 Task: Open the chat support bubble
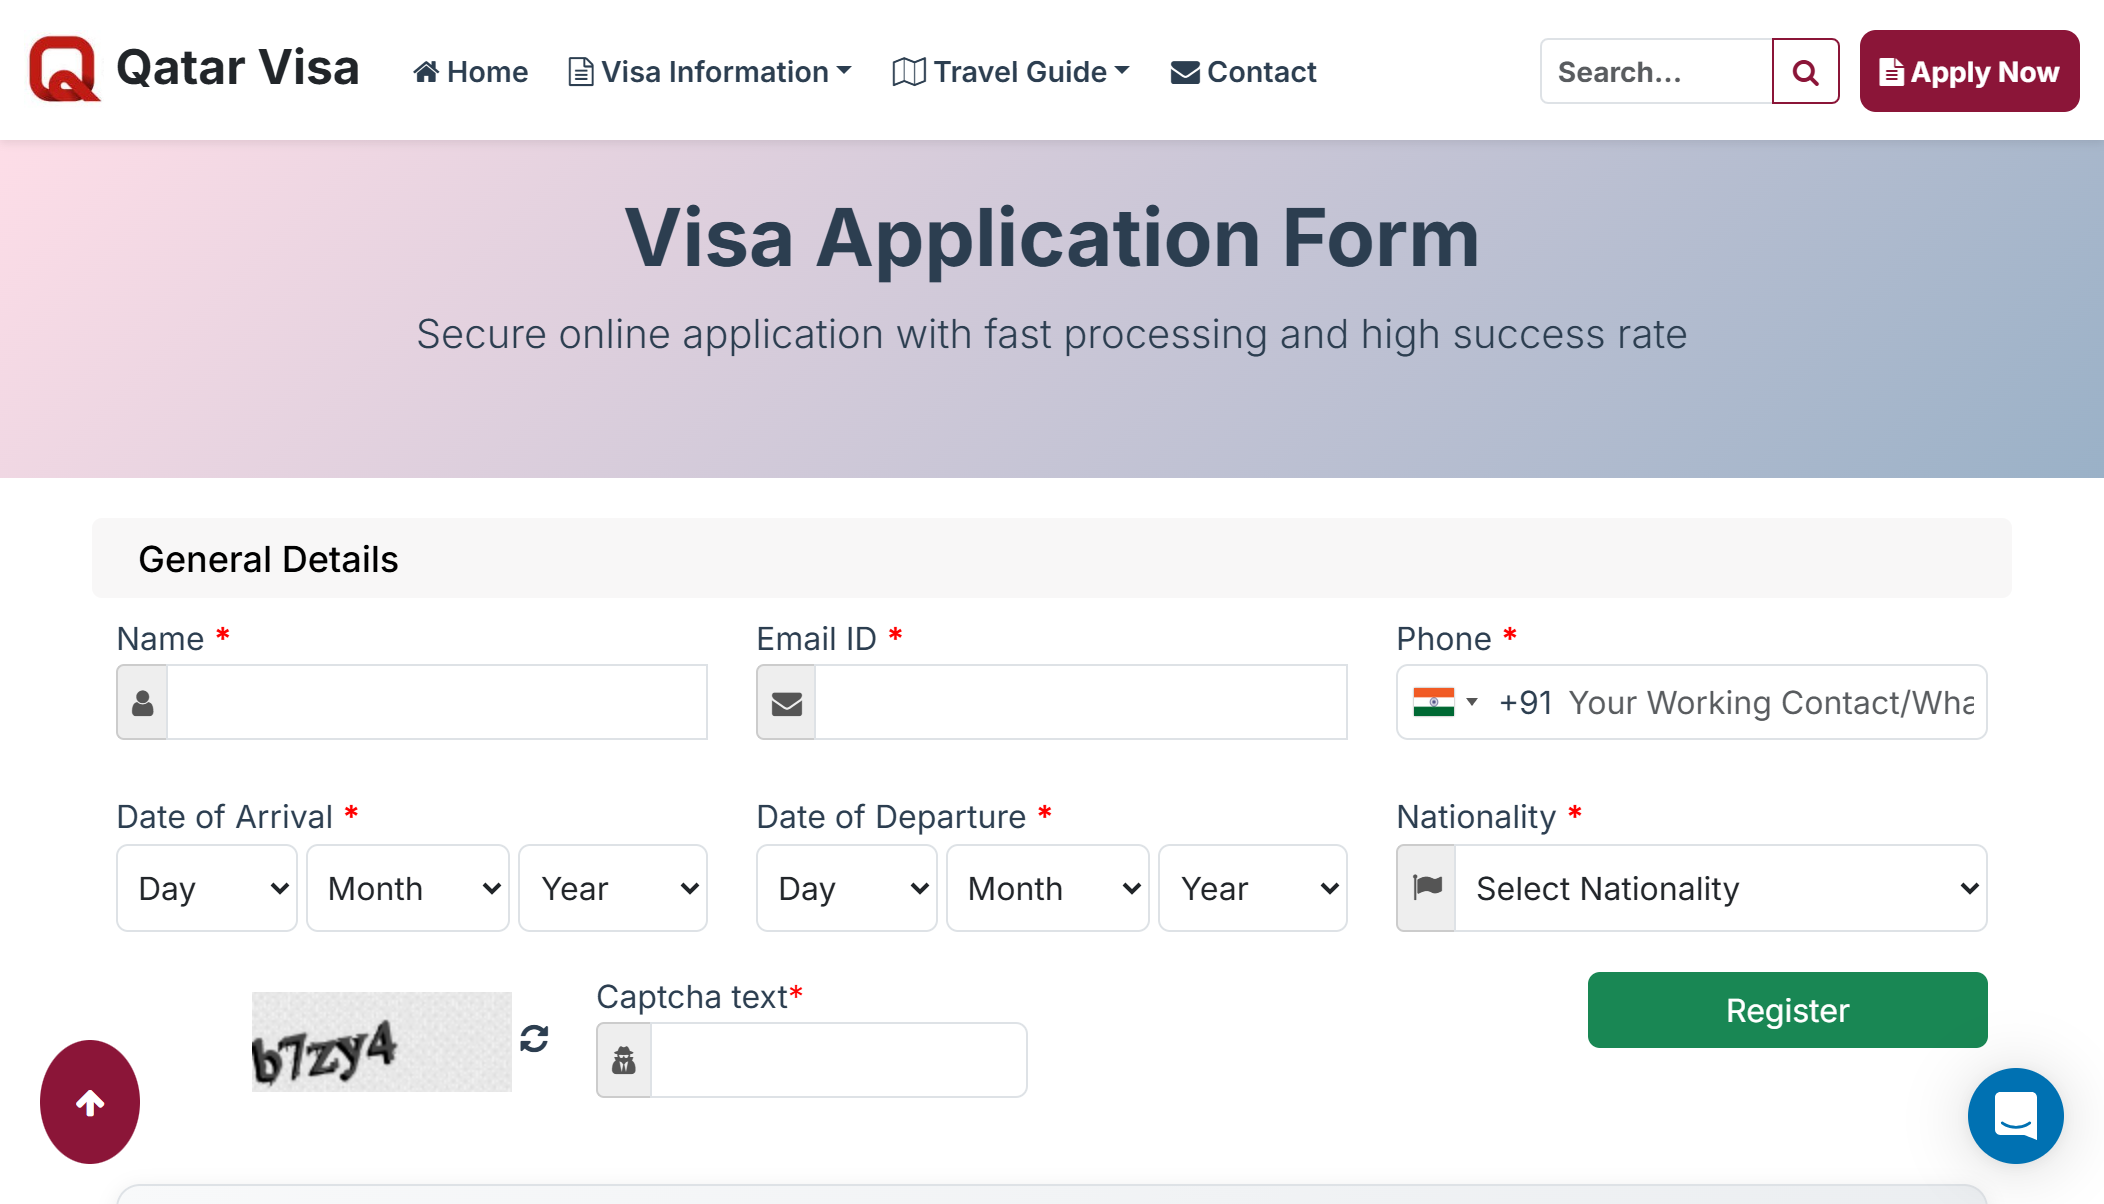2015,1115
